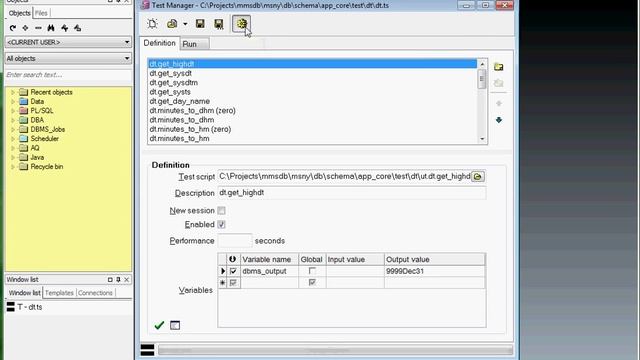Click the test list scrollbar up arrow
Screen dimensions: 640x360
point(482,64)
